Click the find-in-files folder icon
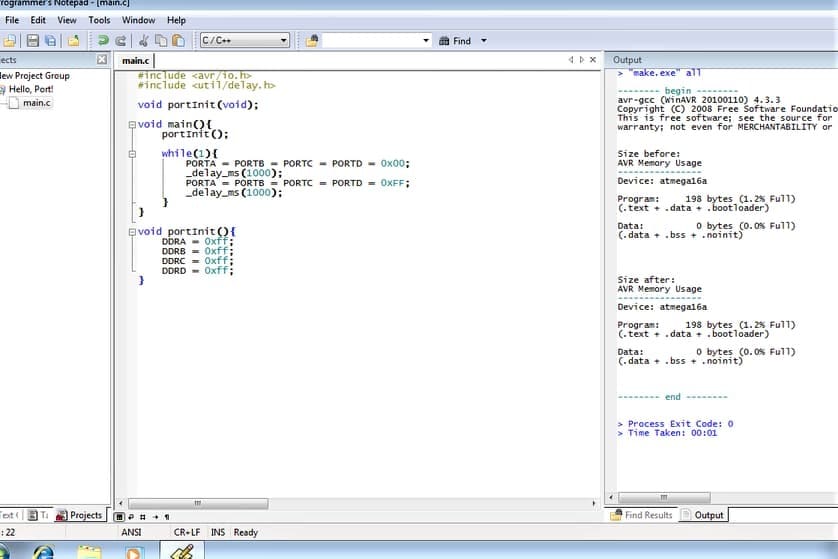 (312, 41)
